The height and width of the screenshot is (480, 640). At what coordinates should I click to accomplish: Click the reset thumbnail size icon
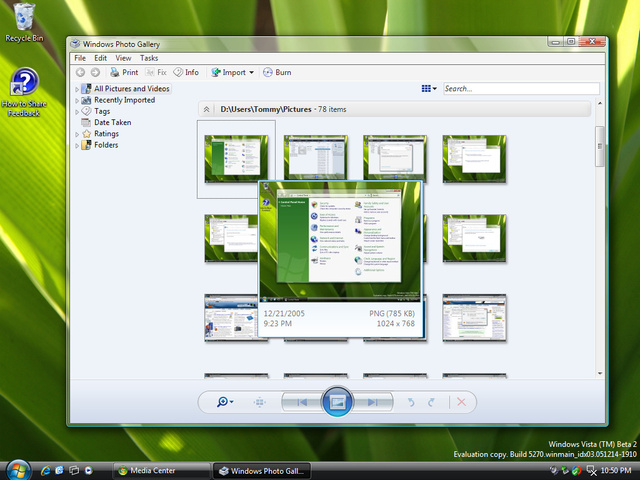259,402
